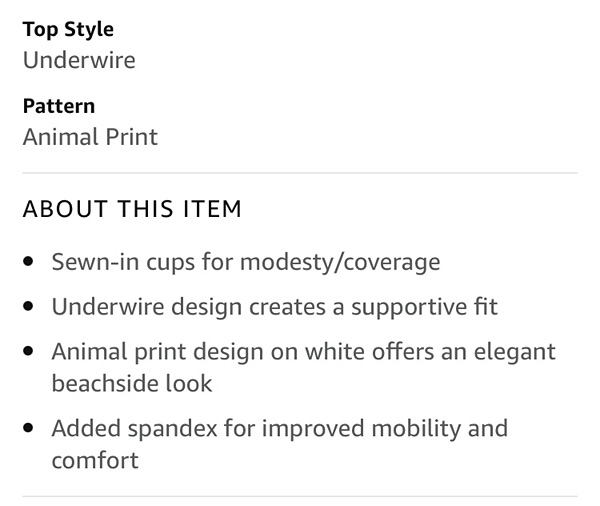Click the animal print design on white line

click(x=303, y=351)
